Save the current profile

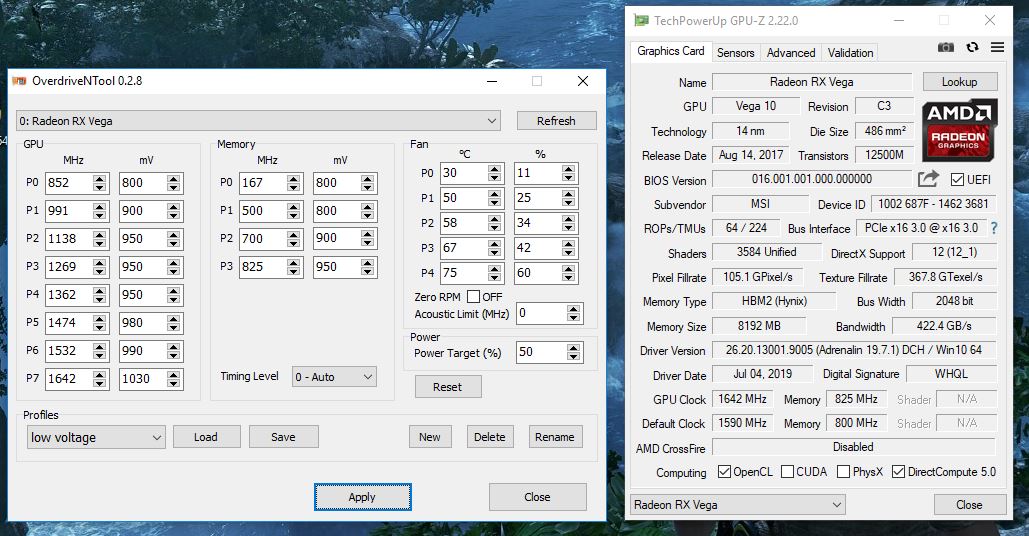point(284,437)
